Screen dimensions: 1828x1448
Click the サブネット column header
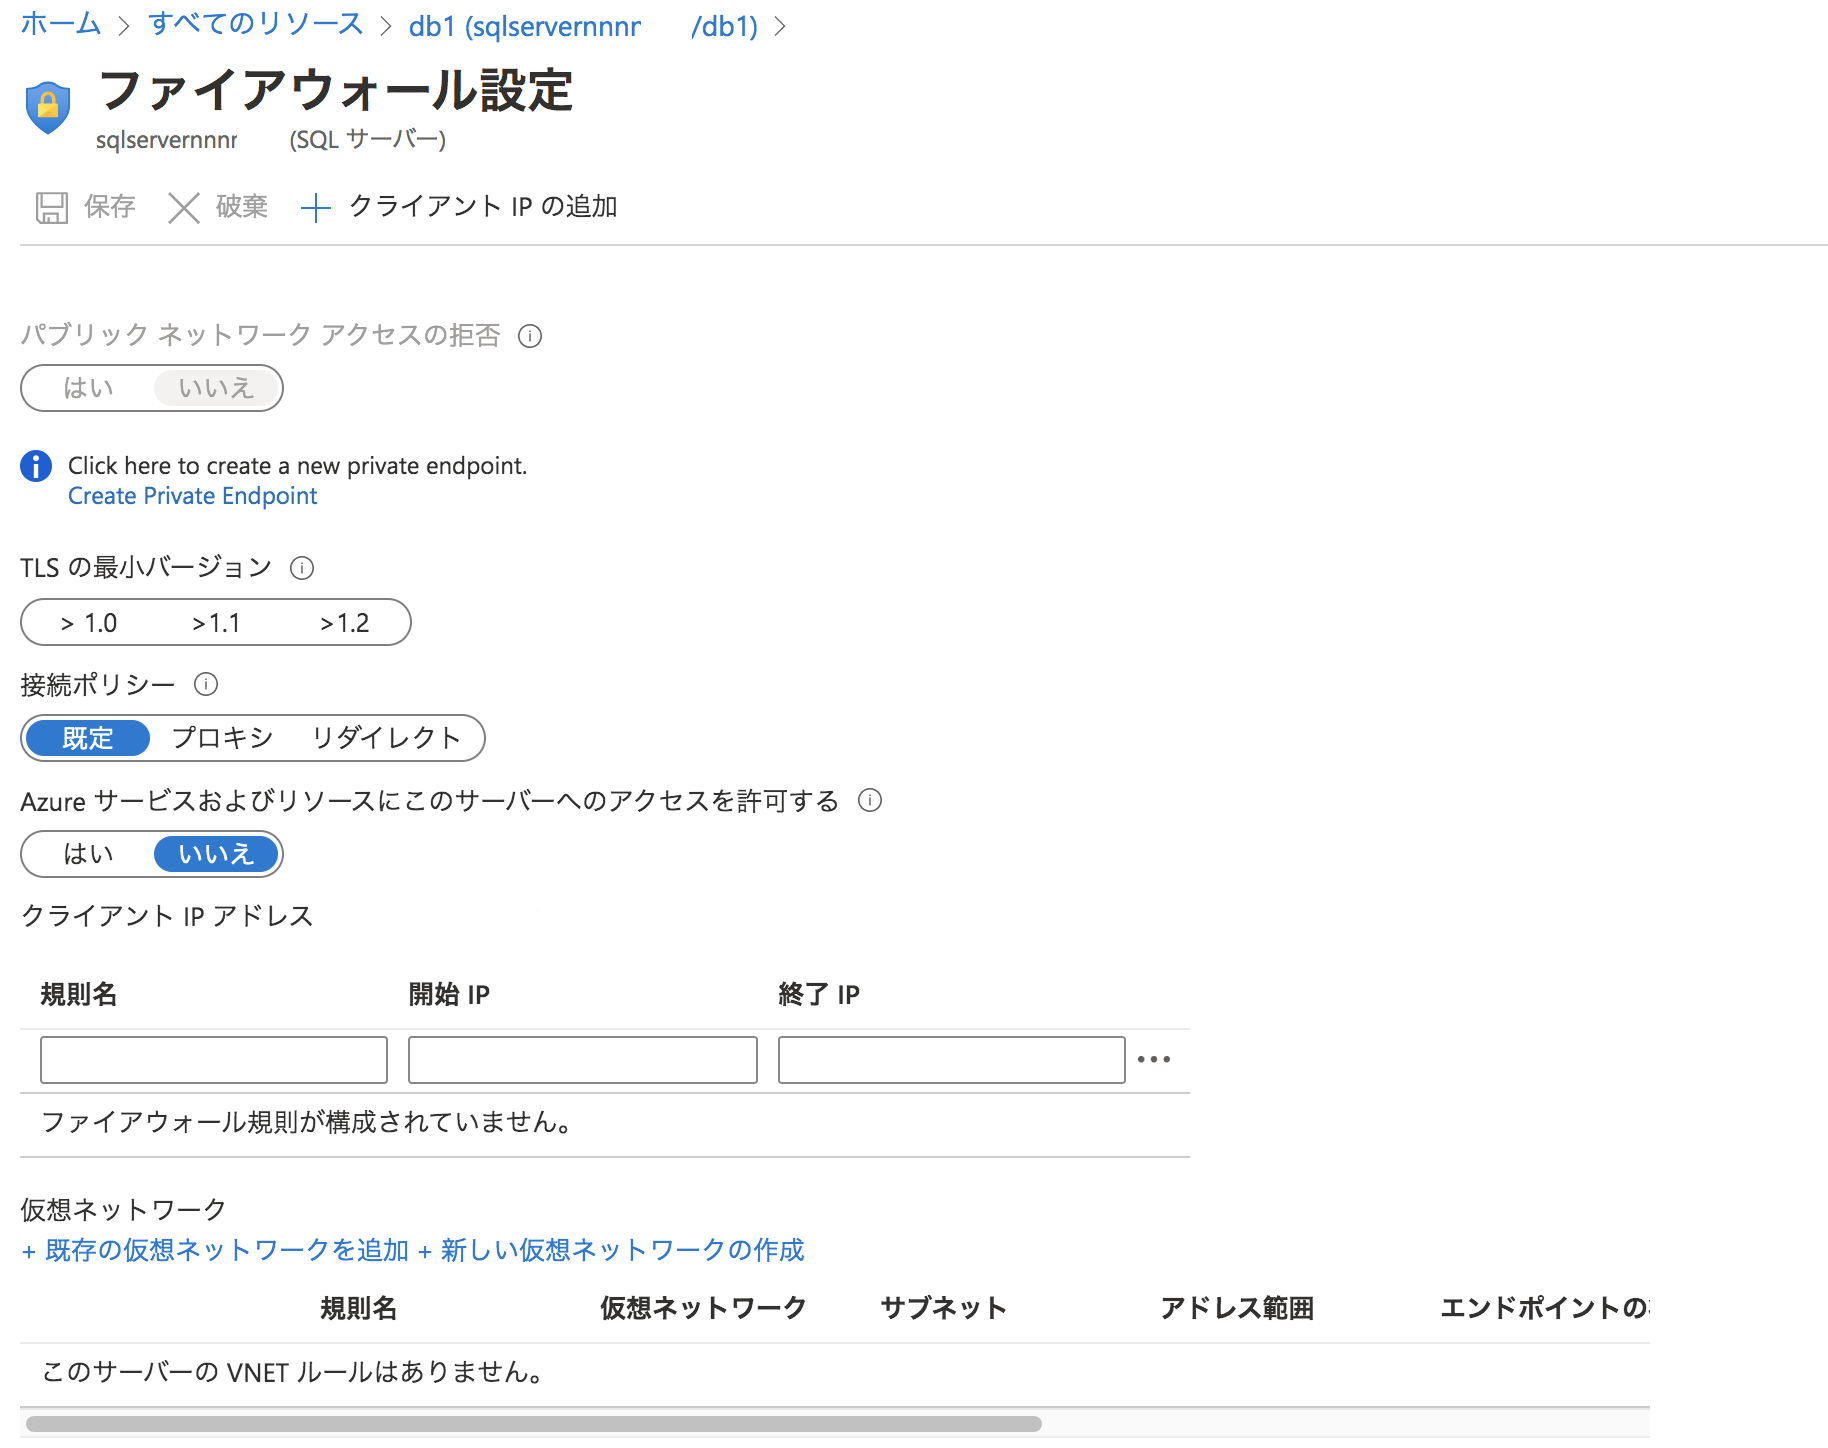click(x=943, y=1308)
